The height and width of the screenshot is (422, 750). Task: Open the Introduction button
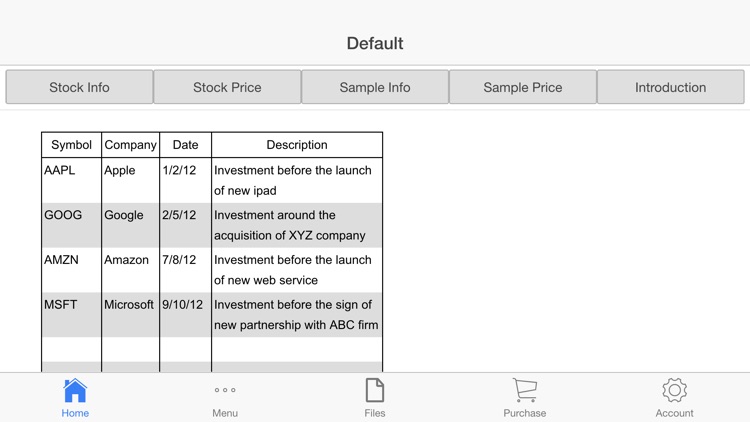point(671,87)
